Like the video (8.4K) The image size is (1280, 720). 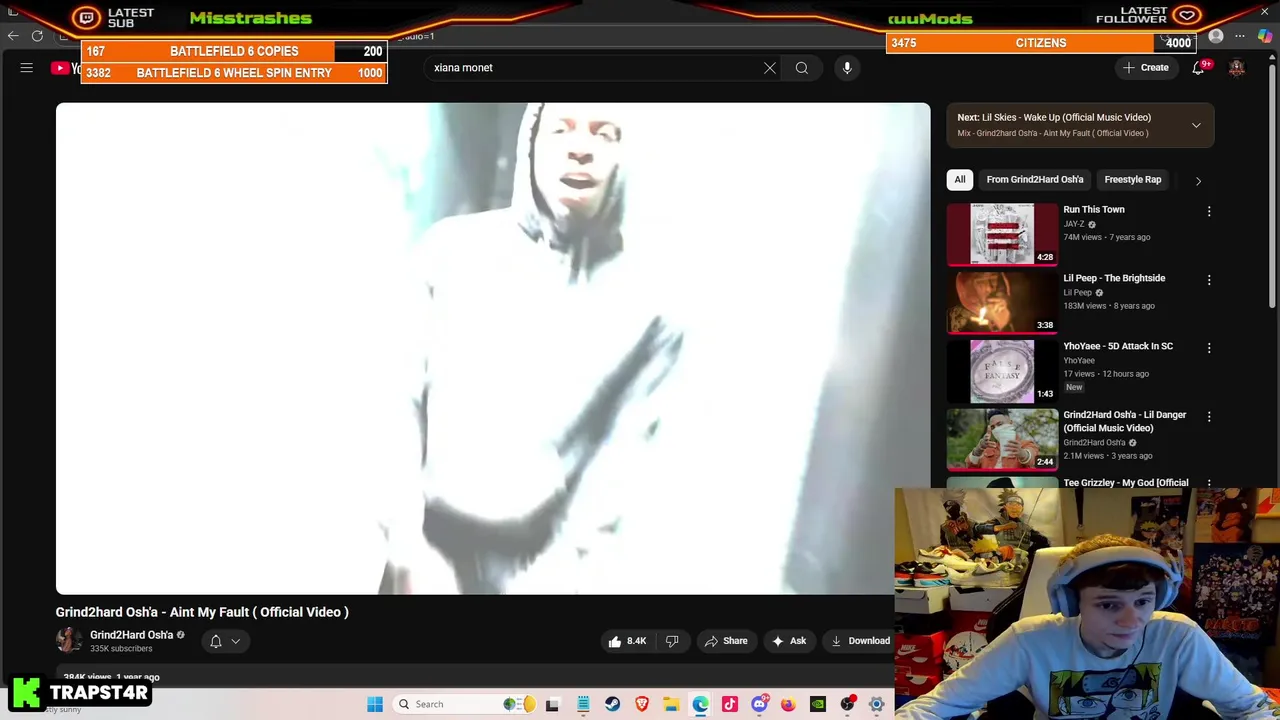626,641
